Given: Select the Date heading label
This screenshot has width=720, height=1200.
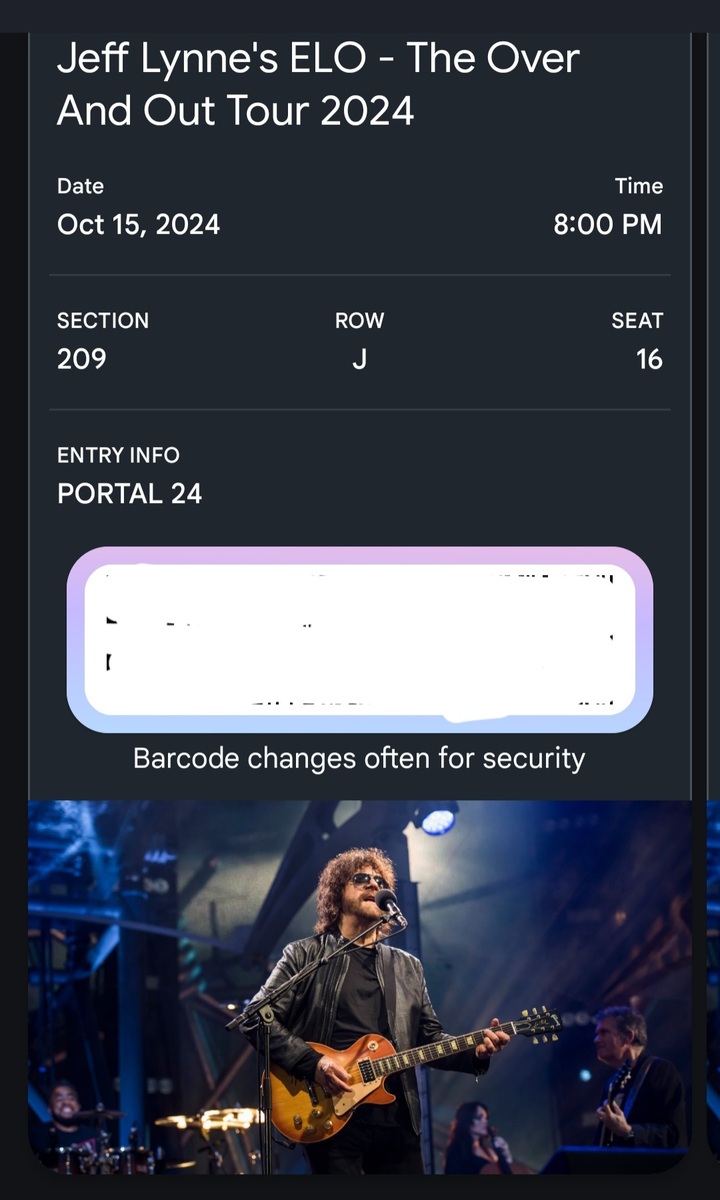Looking at the screenshot, I should click(80, 186).
